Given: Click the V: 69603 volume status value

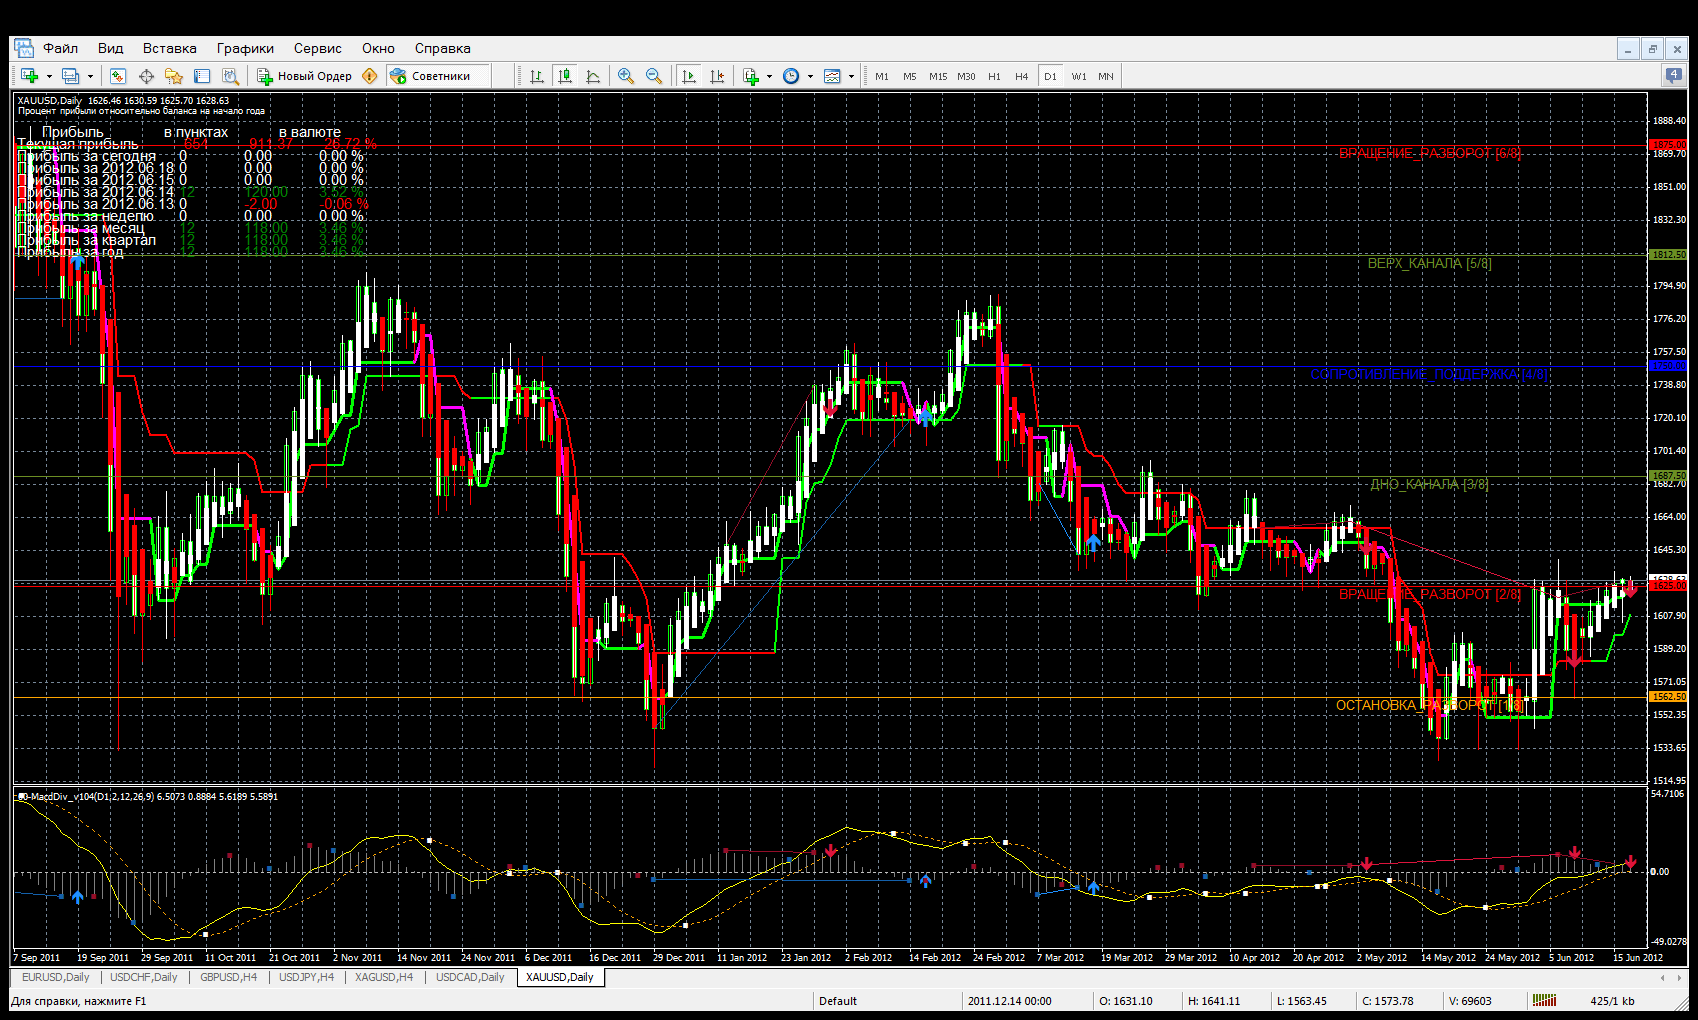Looking at the screenshot, I should [1470, 1000].
